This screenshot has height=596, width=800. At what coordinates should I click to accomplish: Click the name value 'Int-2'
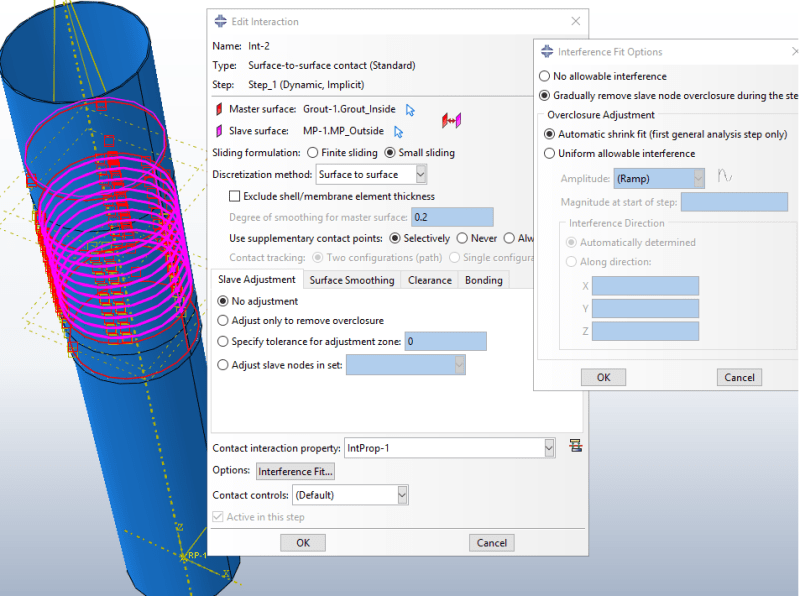[259, 46]
